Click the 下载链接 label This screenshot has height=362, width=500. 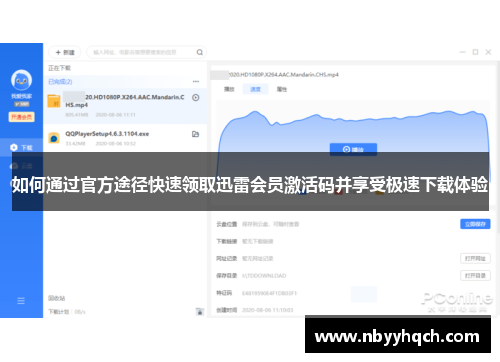pyautogui.click(x=227, y=241)
